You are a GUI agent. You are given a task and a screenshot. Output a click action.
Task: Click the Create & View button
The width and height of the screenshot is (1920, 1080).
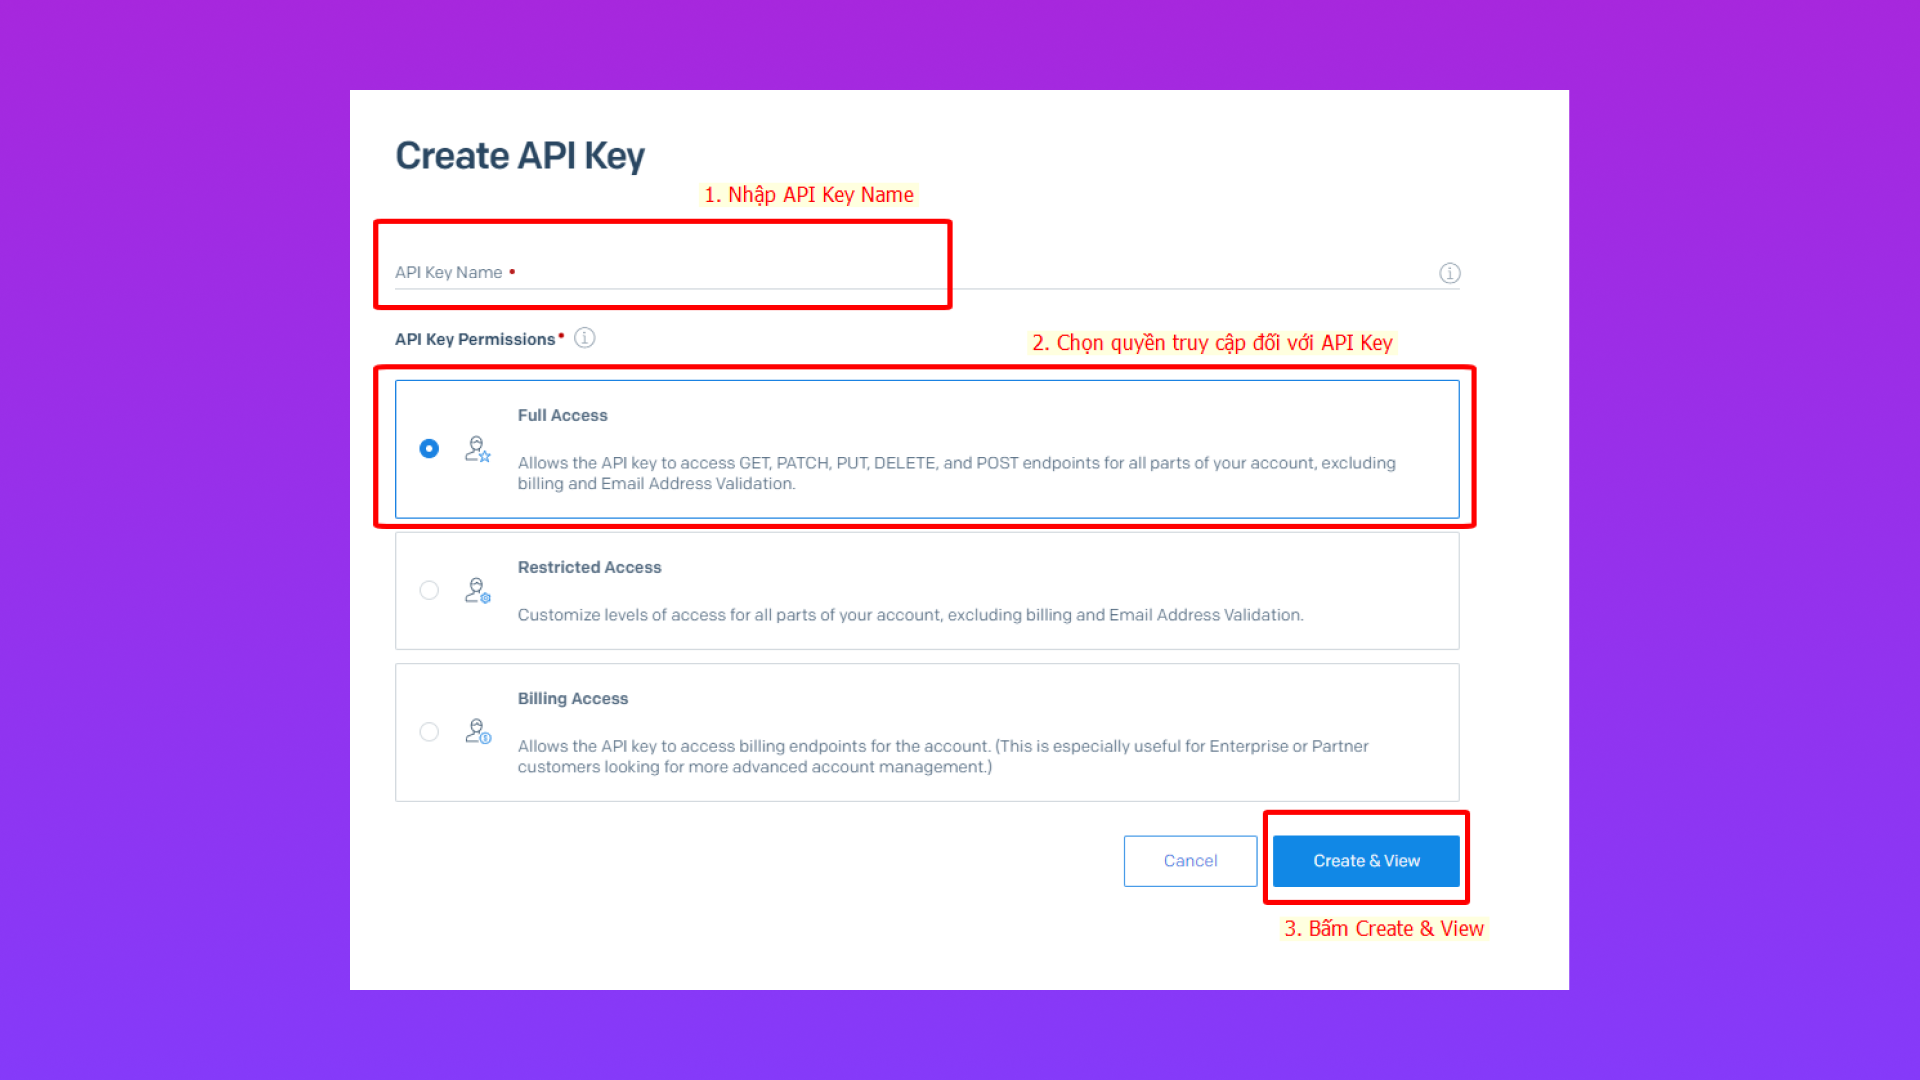1366,861
